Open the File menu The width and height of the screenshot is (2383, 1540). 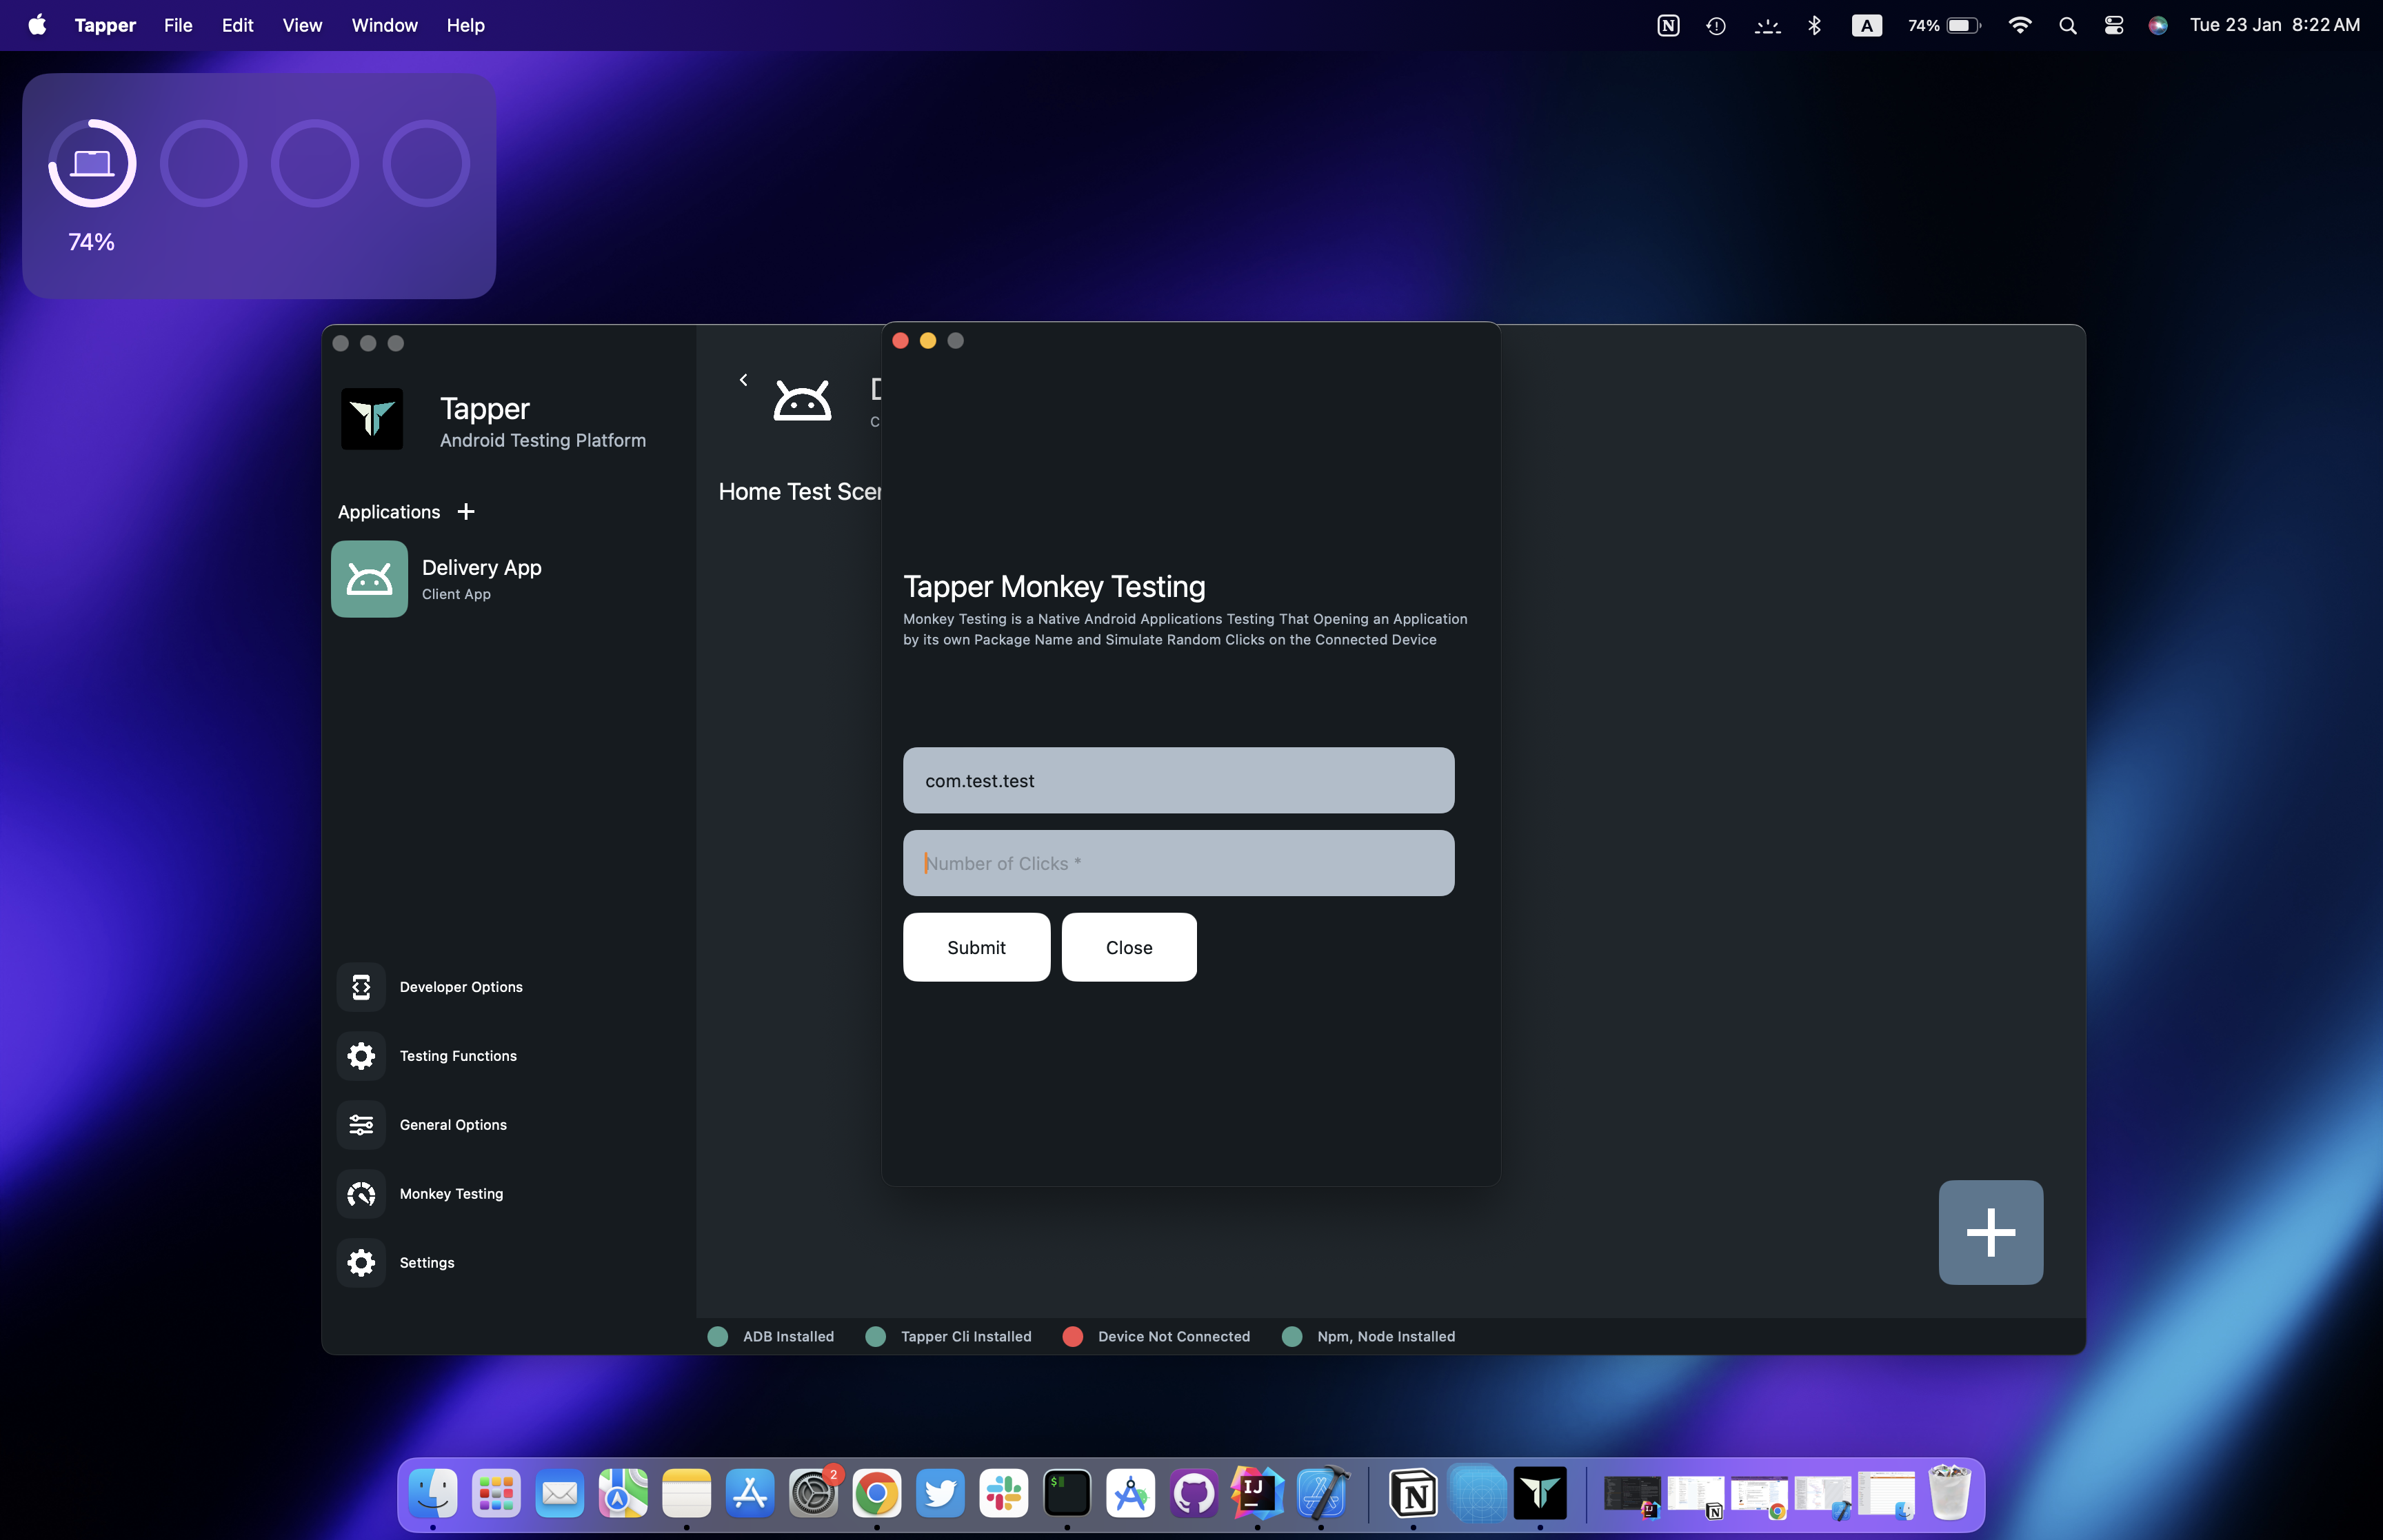[178, 25]
